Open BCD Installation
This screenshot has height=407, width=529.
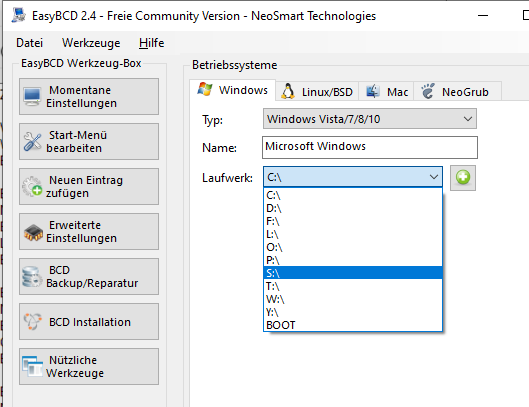pos(89,321)
